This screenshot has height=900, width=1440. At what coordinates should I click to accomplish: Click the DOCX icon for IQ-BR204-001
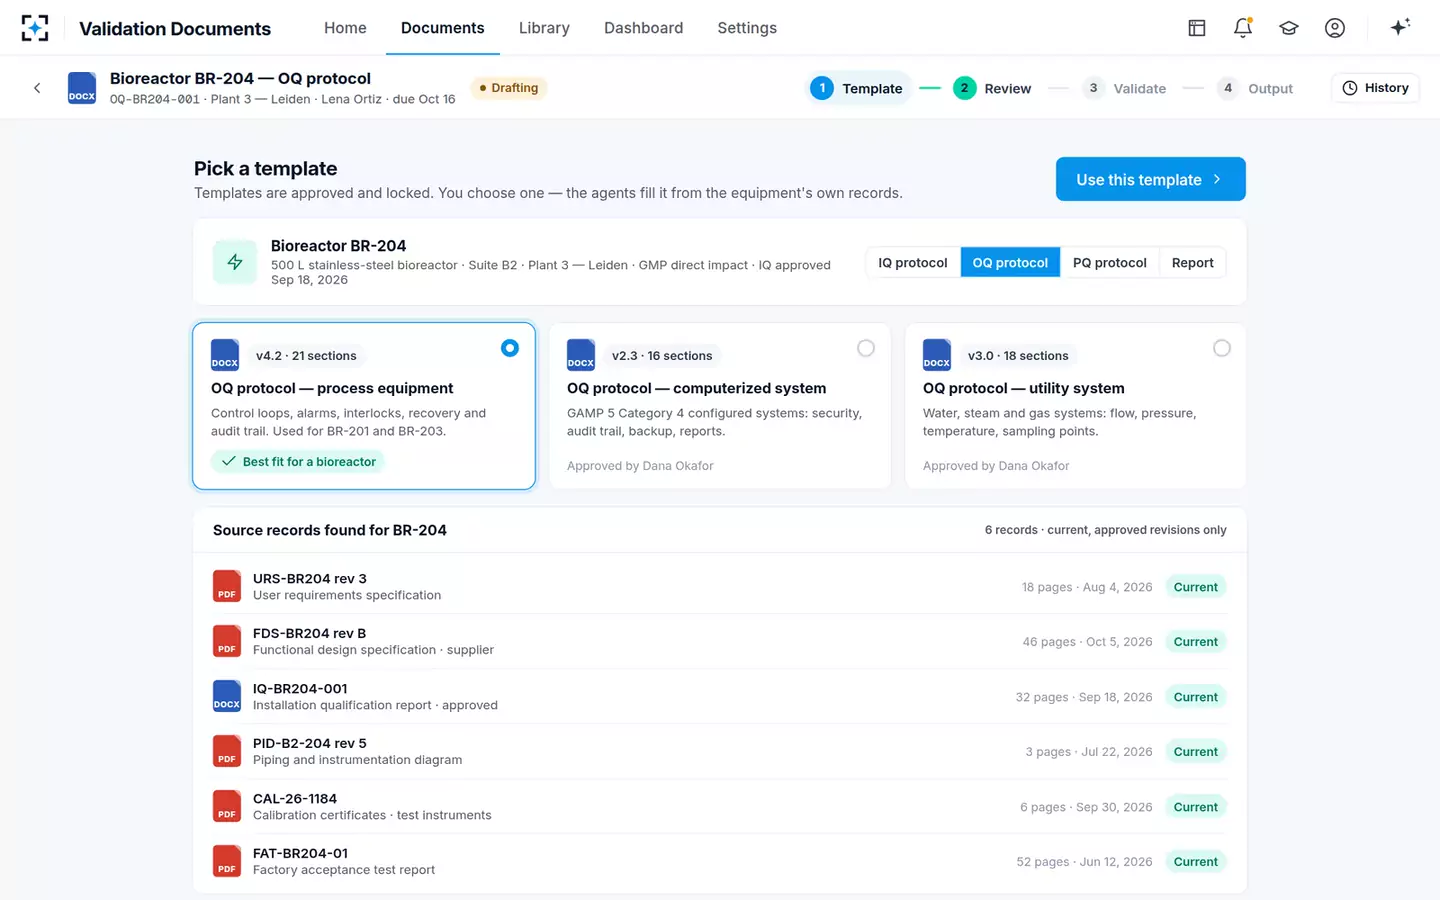pyautogui.click(x=227, y=696)
